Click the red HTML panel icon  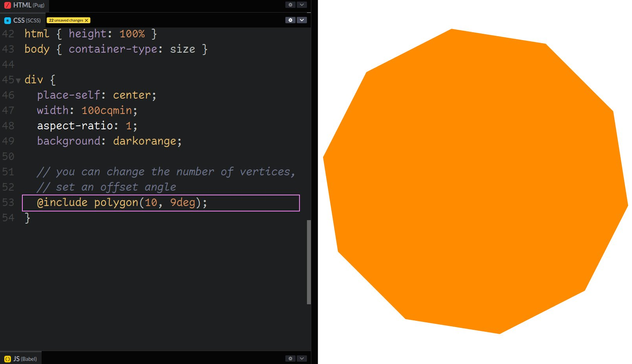(7, 5)
